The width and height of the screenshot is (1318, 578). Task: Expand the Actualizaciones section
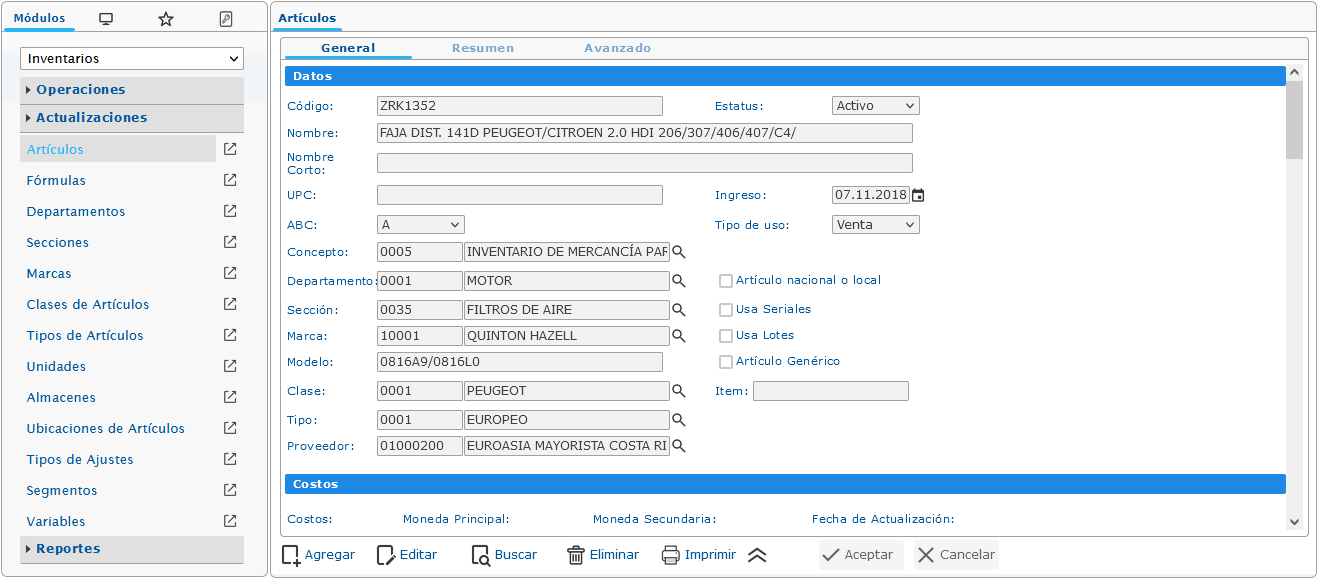(x=132, y=118)
